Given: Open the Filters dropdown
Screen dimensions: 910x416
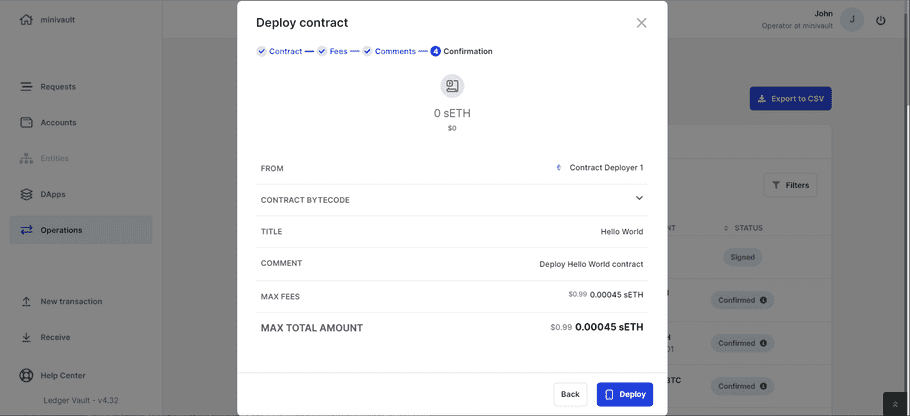Looking at the screenshot, I should click(790, 185).
